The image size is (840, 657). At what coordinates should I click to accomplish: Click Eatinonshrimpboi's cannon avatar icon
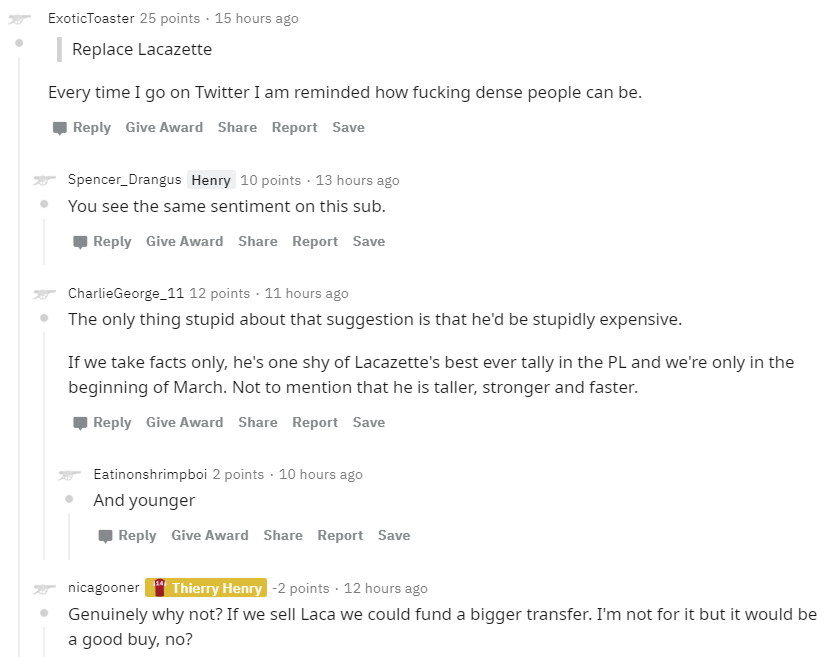(x=70, y=475)
